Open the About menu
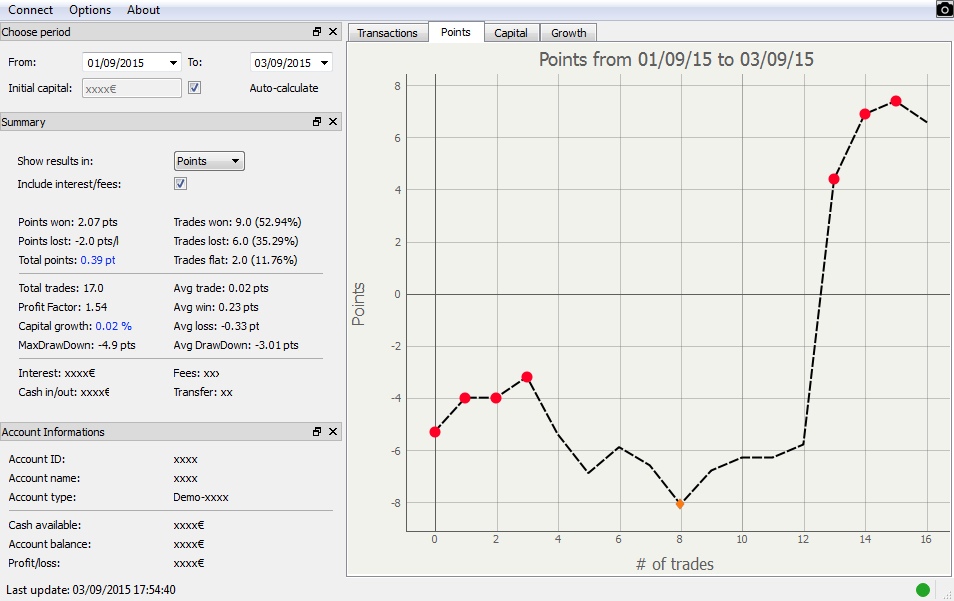The image size is (954, 601). (144, 10)
